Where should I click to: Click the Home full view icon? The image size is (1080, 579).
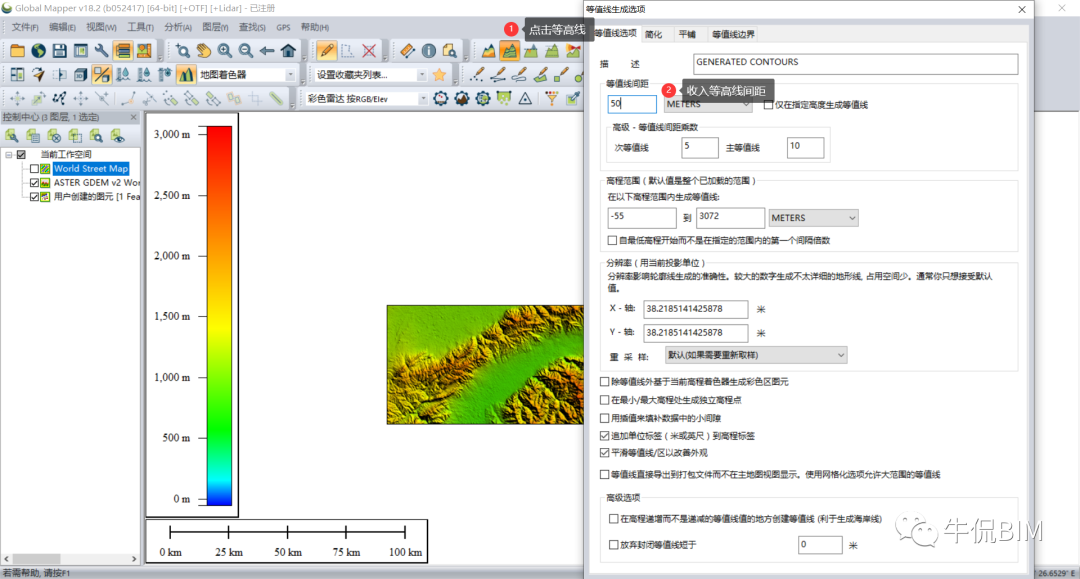(289, 50)
